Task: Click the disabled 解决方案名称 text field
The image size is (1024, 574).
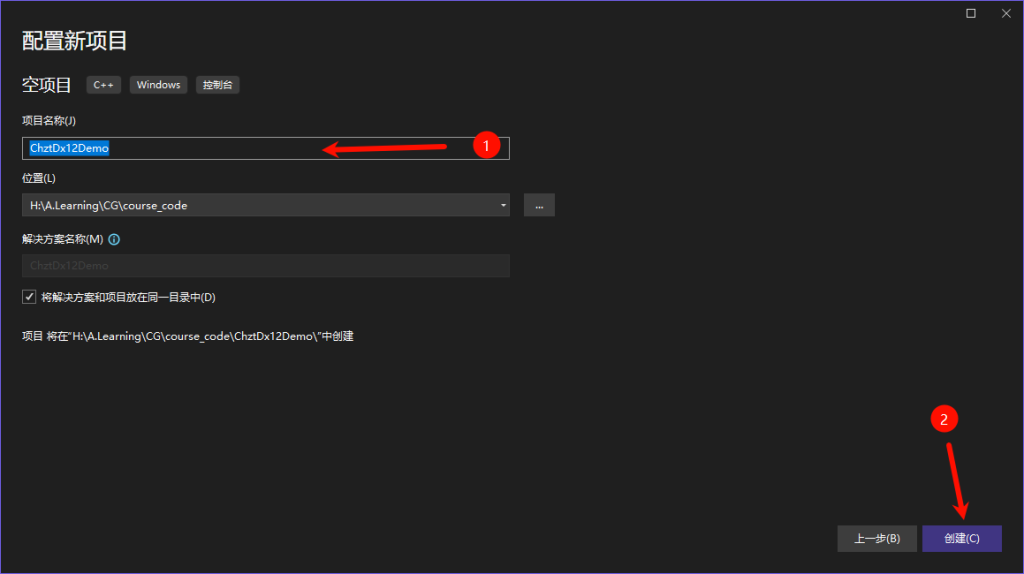Action: (265, 266)
